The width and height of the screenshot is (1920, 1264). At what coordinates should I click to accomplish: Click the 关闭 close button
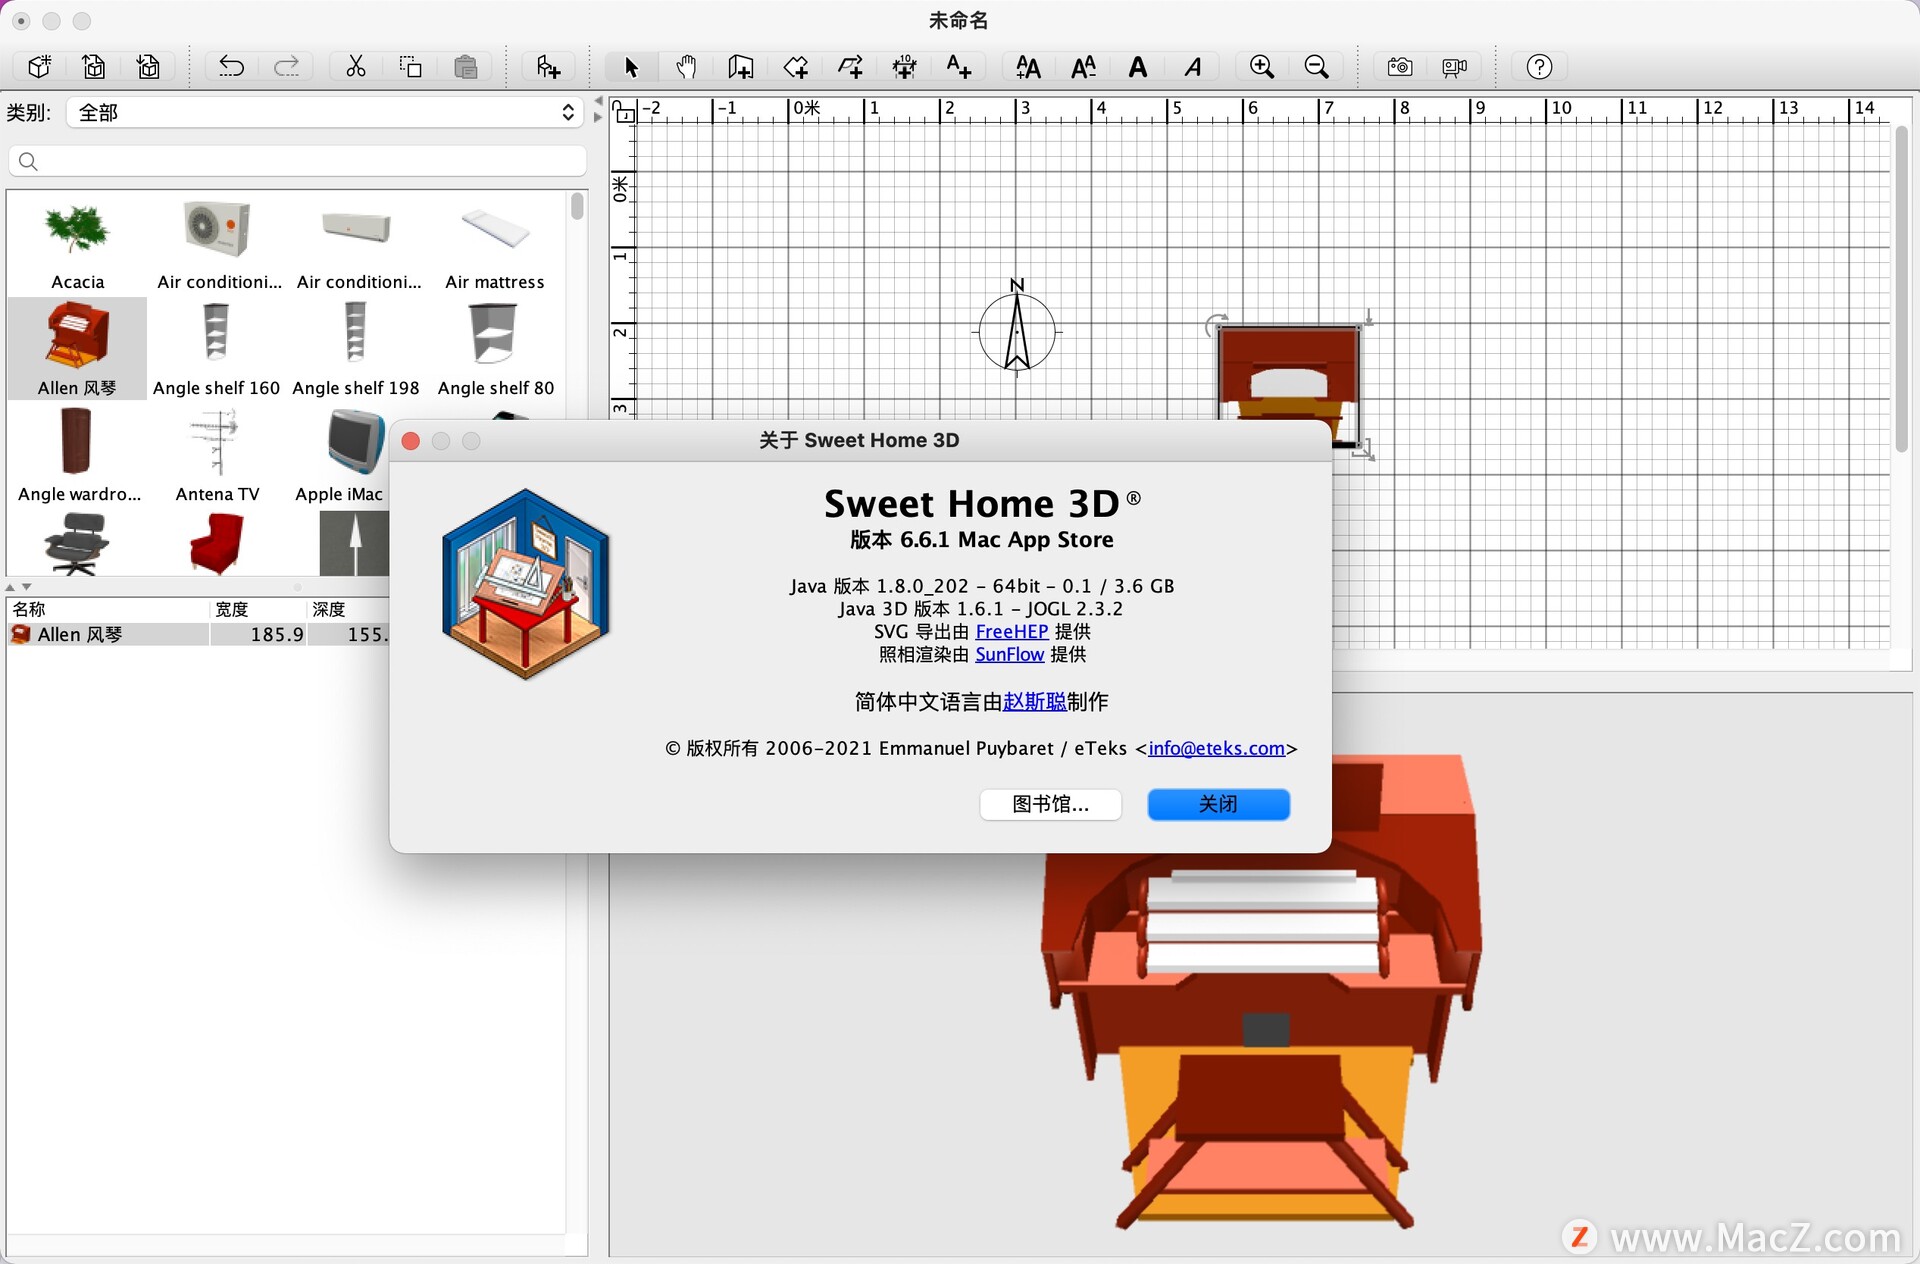coord(1219,803)
